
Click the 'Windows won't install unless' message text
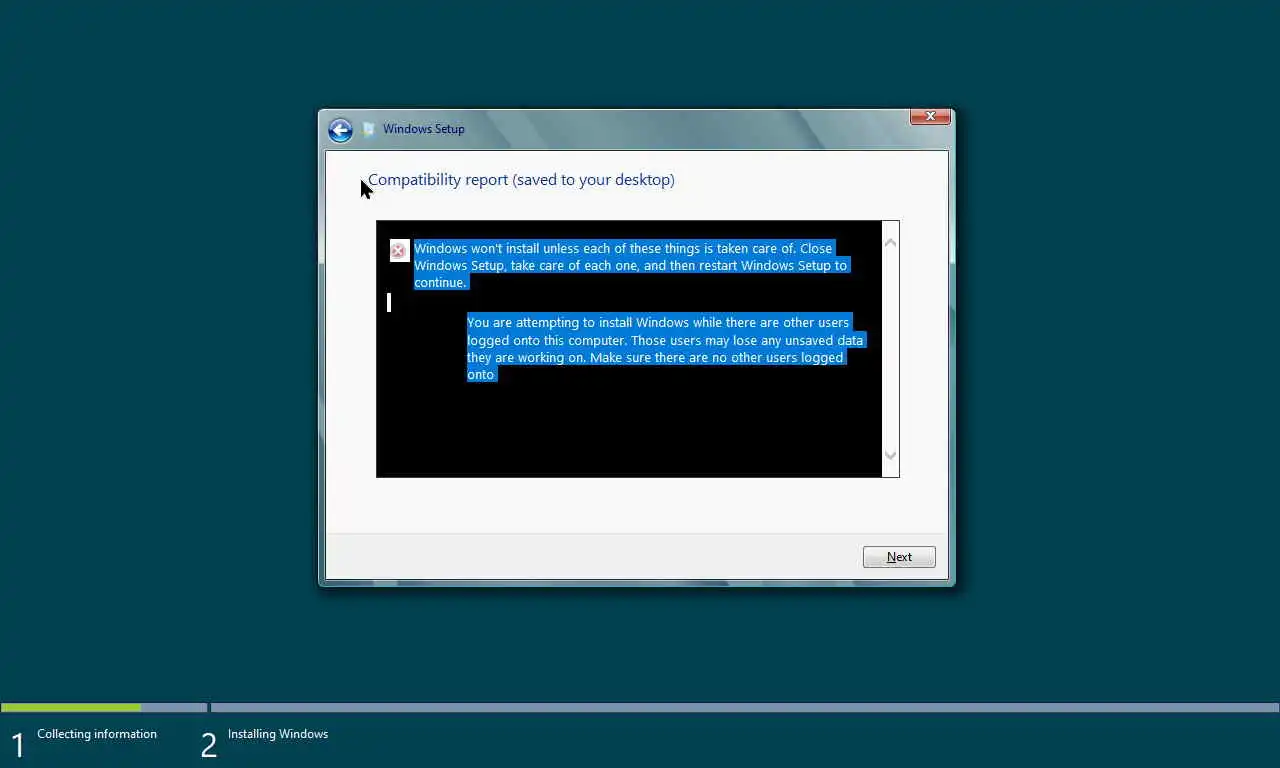click(x=631, y=265)
